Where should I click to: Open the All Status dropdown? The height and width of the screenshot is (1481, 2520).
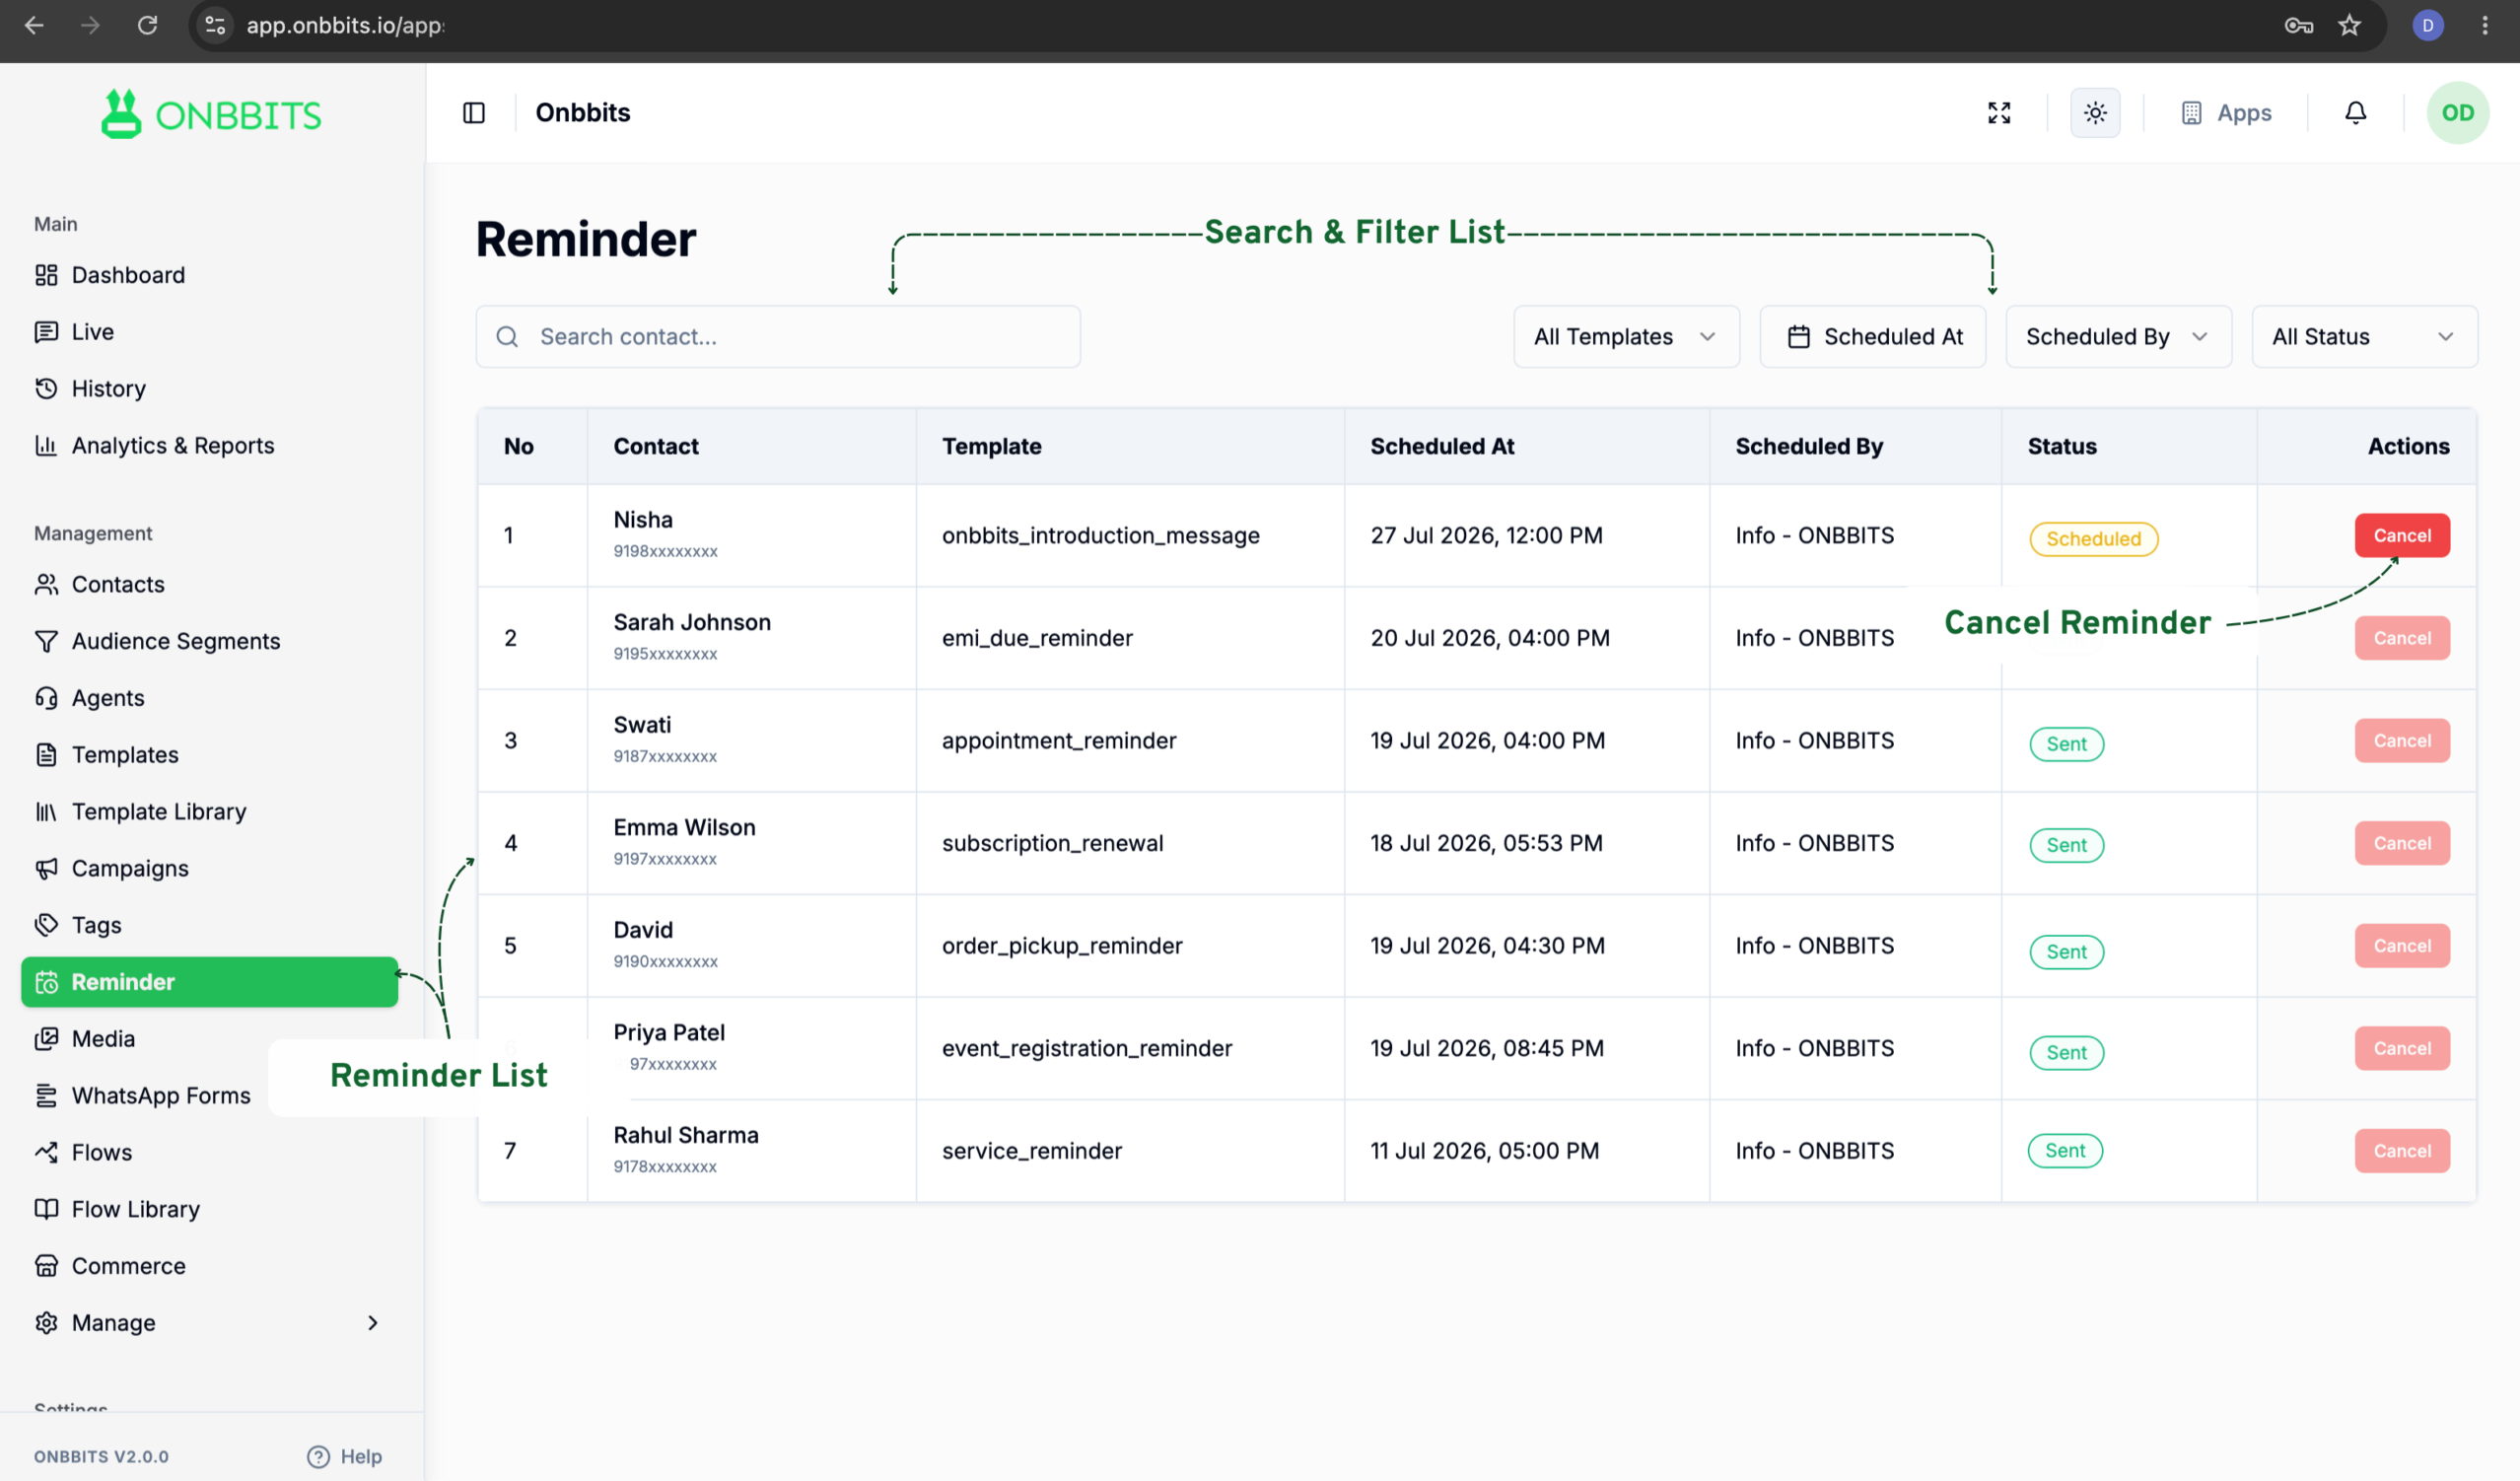tap(2364, 337)
